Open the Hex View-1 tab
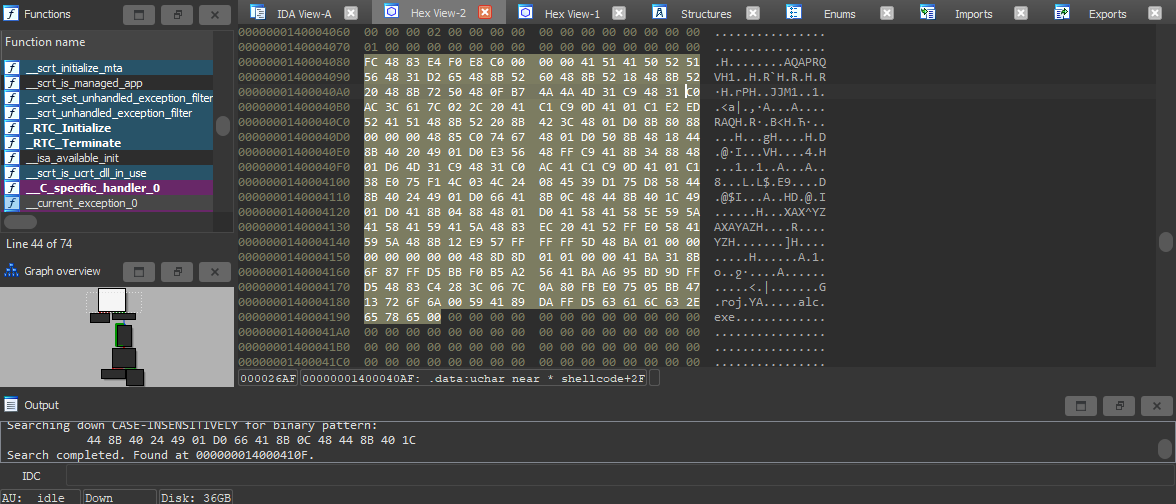This screenshot has height=504, width=1176. click(570, 13)
